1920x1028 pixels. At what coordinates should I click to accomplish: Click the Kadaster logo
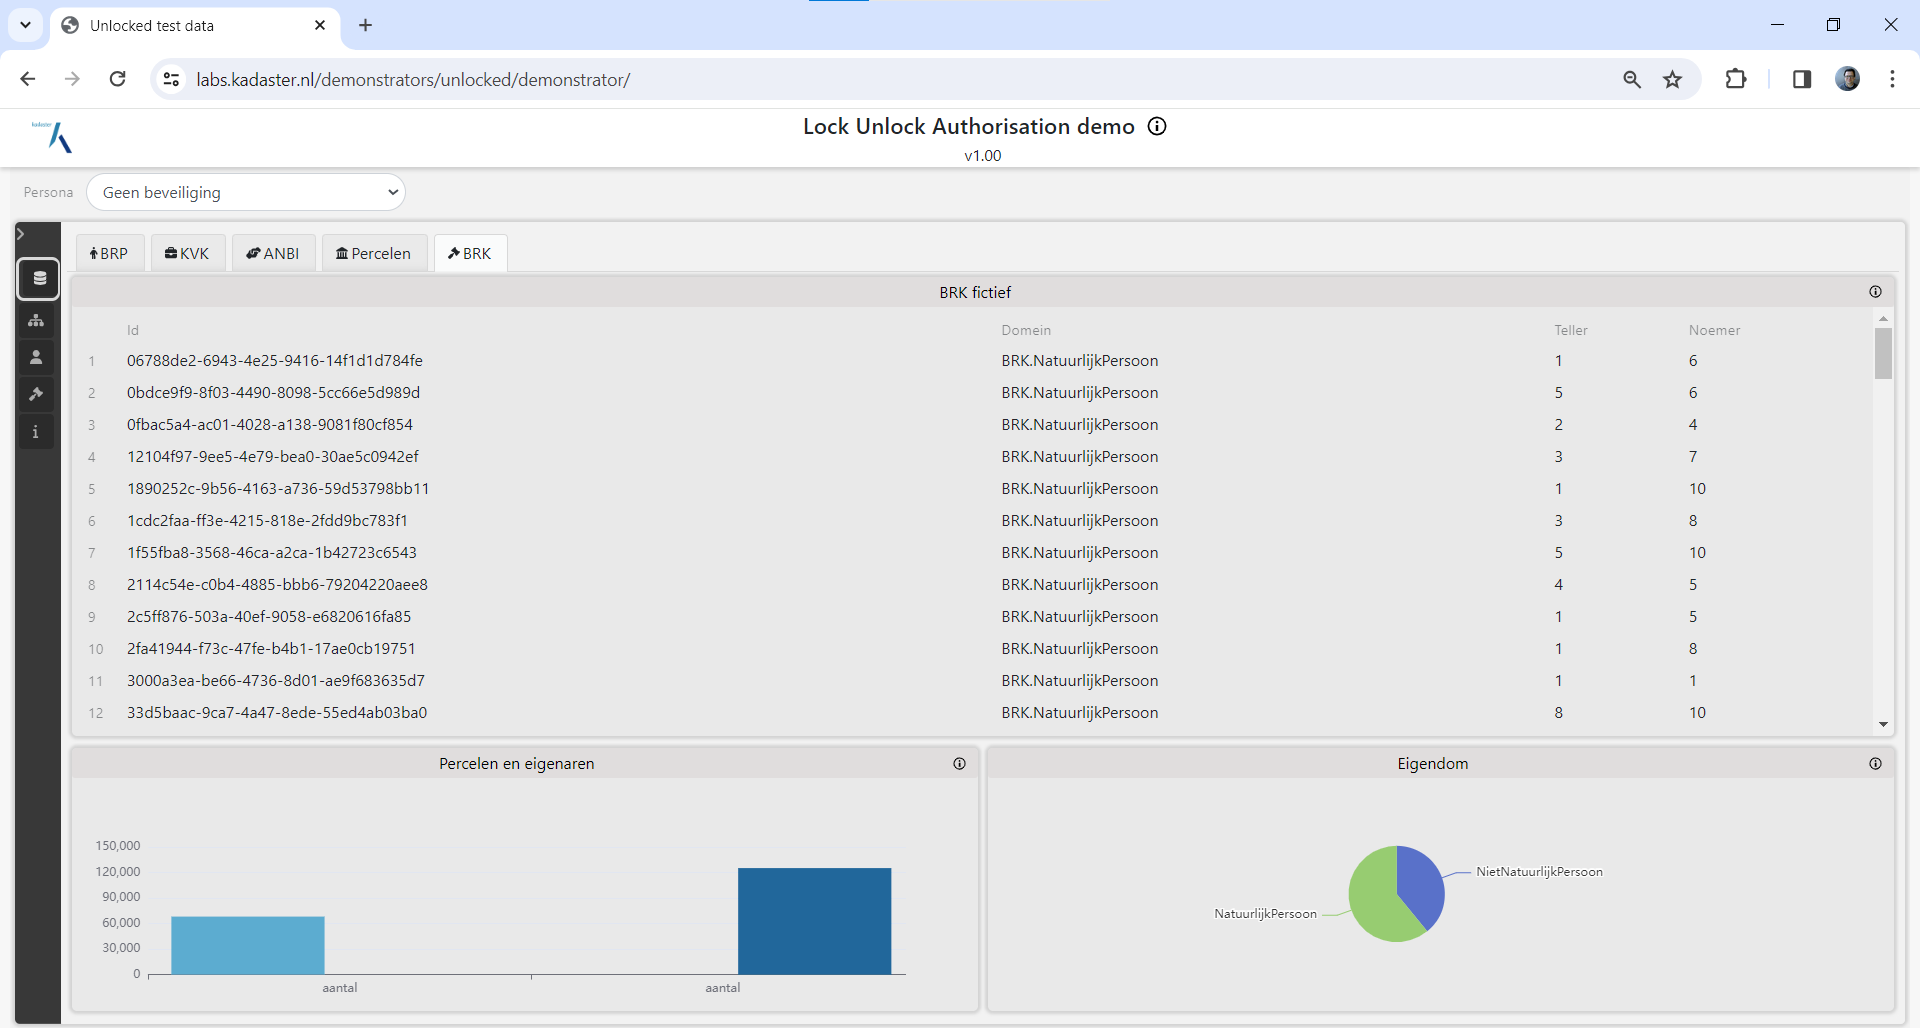click(52, 136)
